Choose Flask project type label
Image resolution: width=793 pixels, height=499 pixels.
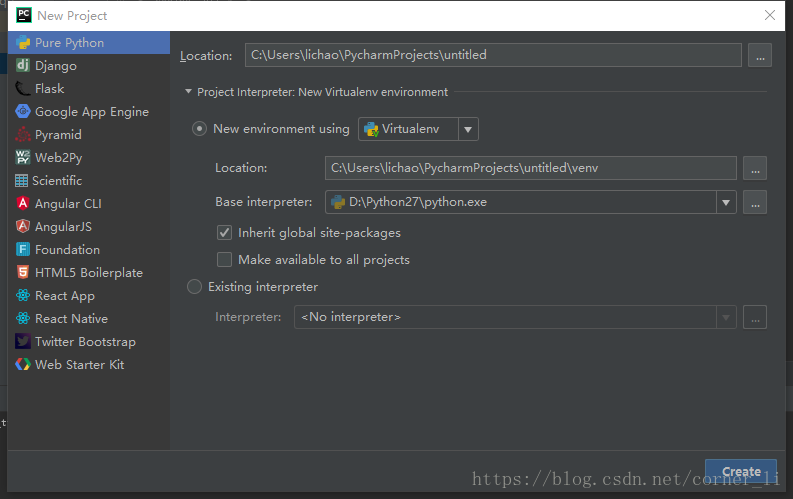[50, 88]
